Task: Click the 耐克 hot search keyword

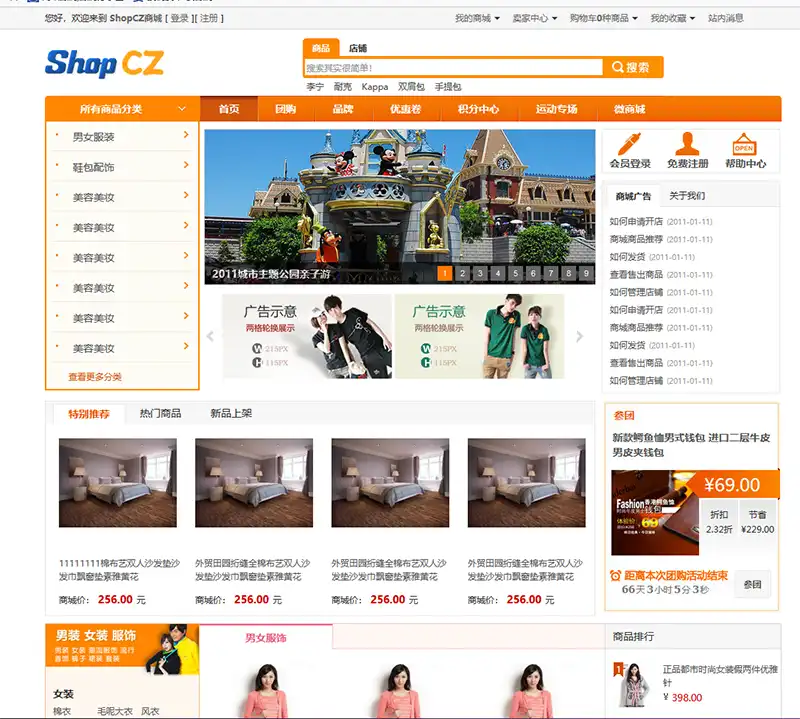Action: coord(343,87)
